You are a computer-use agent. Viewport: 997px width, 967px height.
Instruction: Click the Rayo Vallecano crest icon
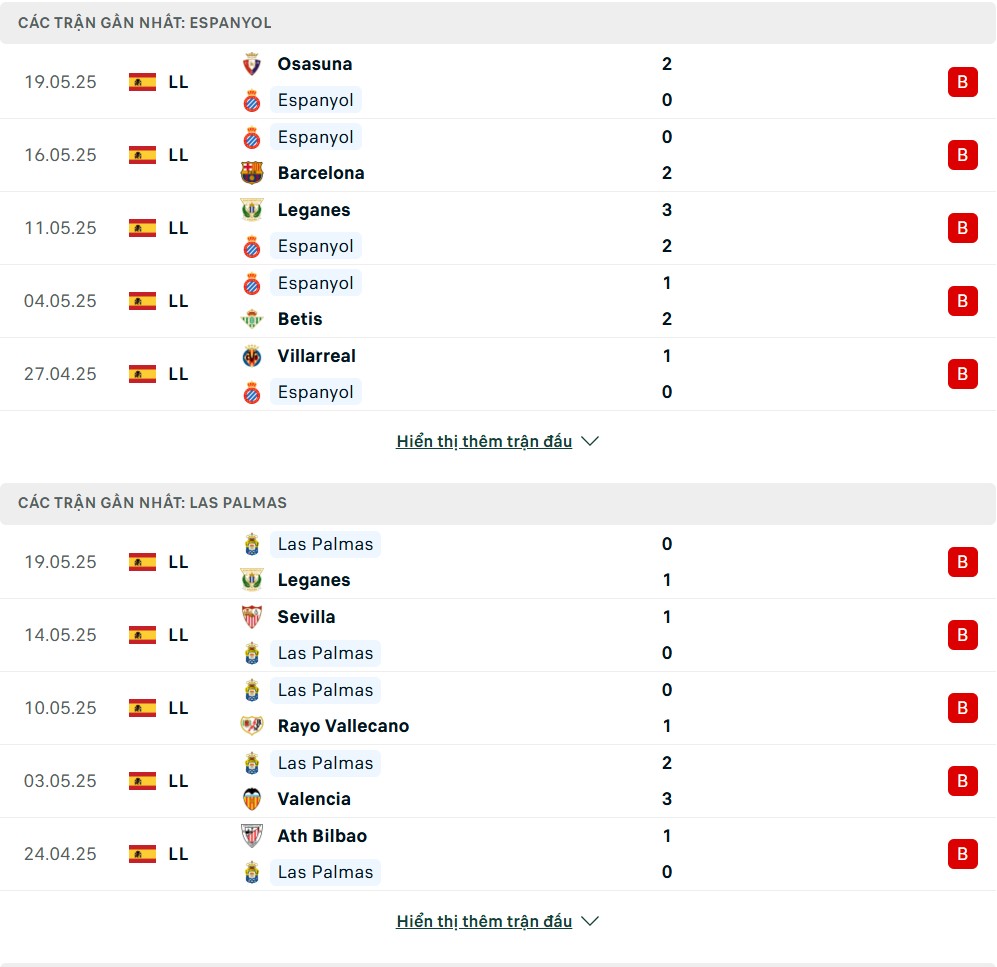tap(252, 725)
